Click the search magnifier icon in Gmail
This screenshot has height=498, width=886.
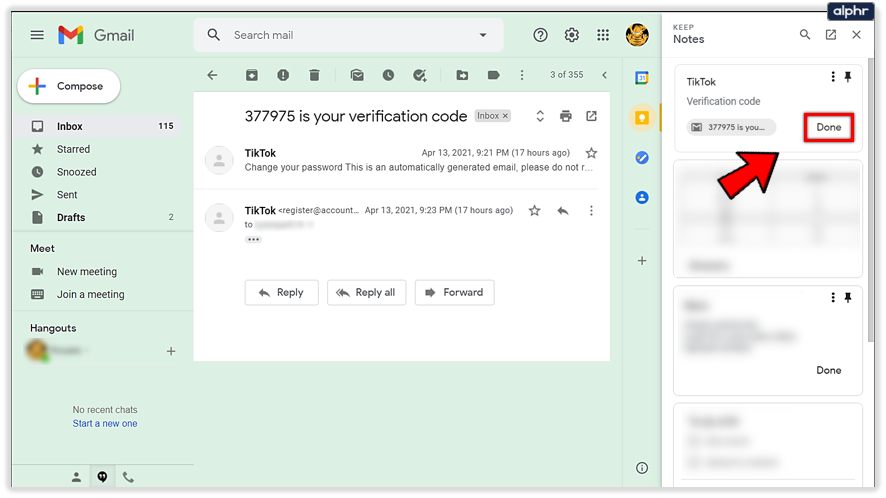[214, 35]
